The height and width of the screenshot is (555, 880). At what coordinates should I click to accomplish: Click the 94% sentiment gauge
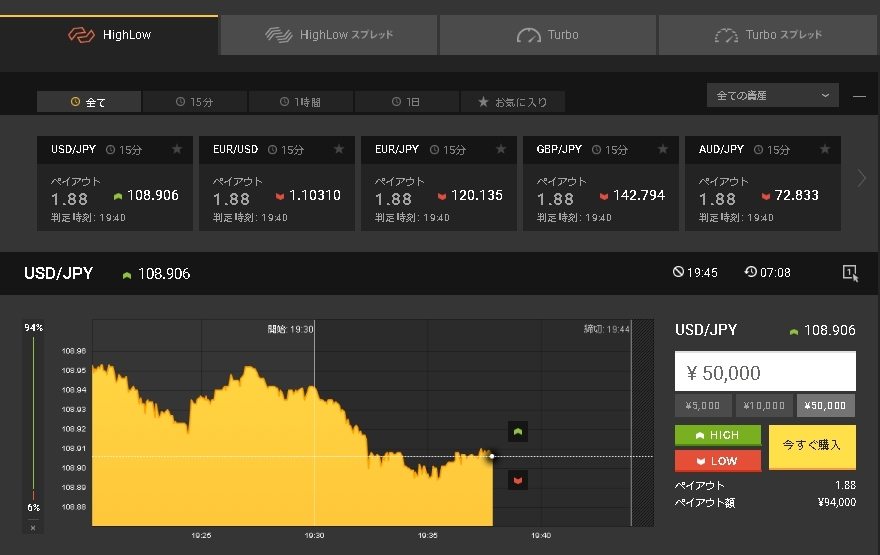click(x=34, y=328)
